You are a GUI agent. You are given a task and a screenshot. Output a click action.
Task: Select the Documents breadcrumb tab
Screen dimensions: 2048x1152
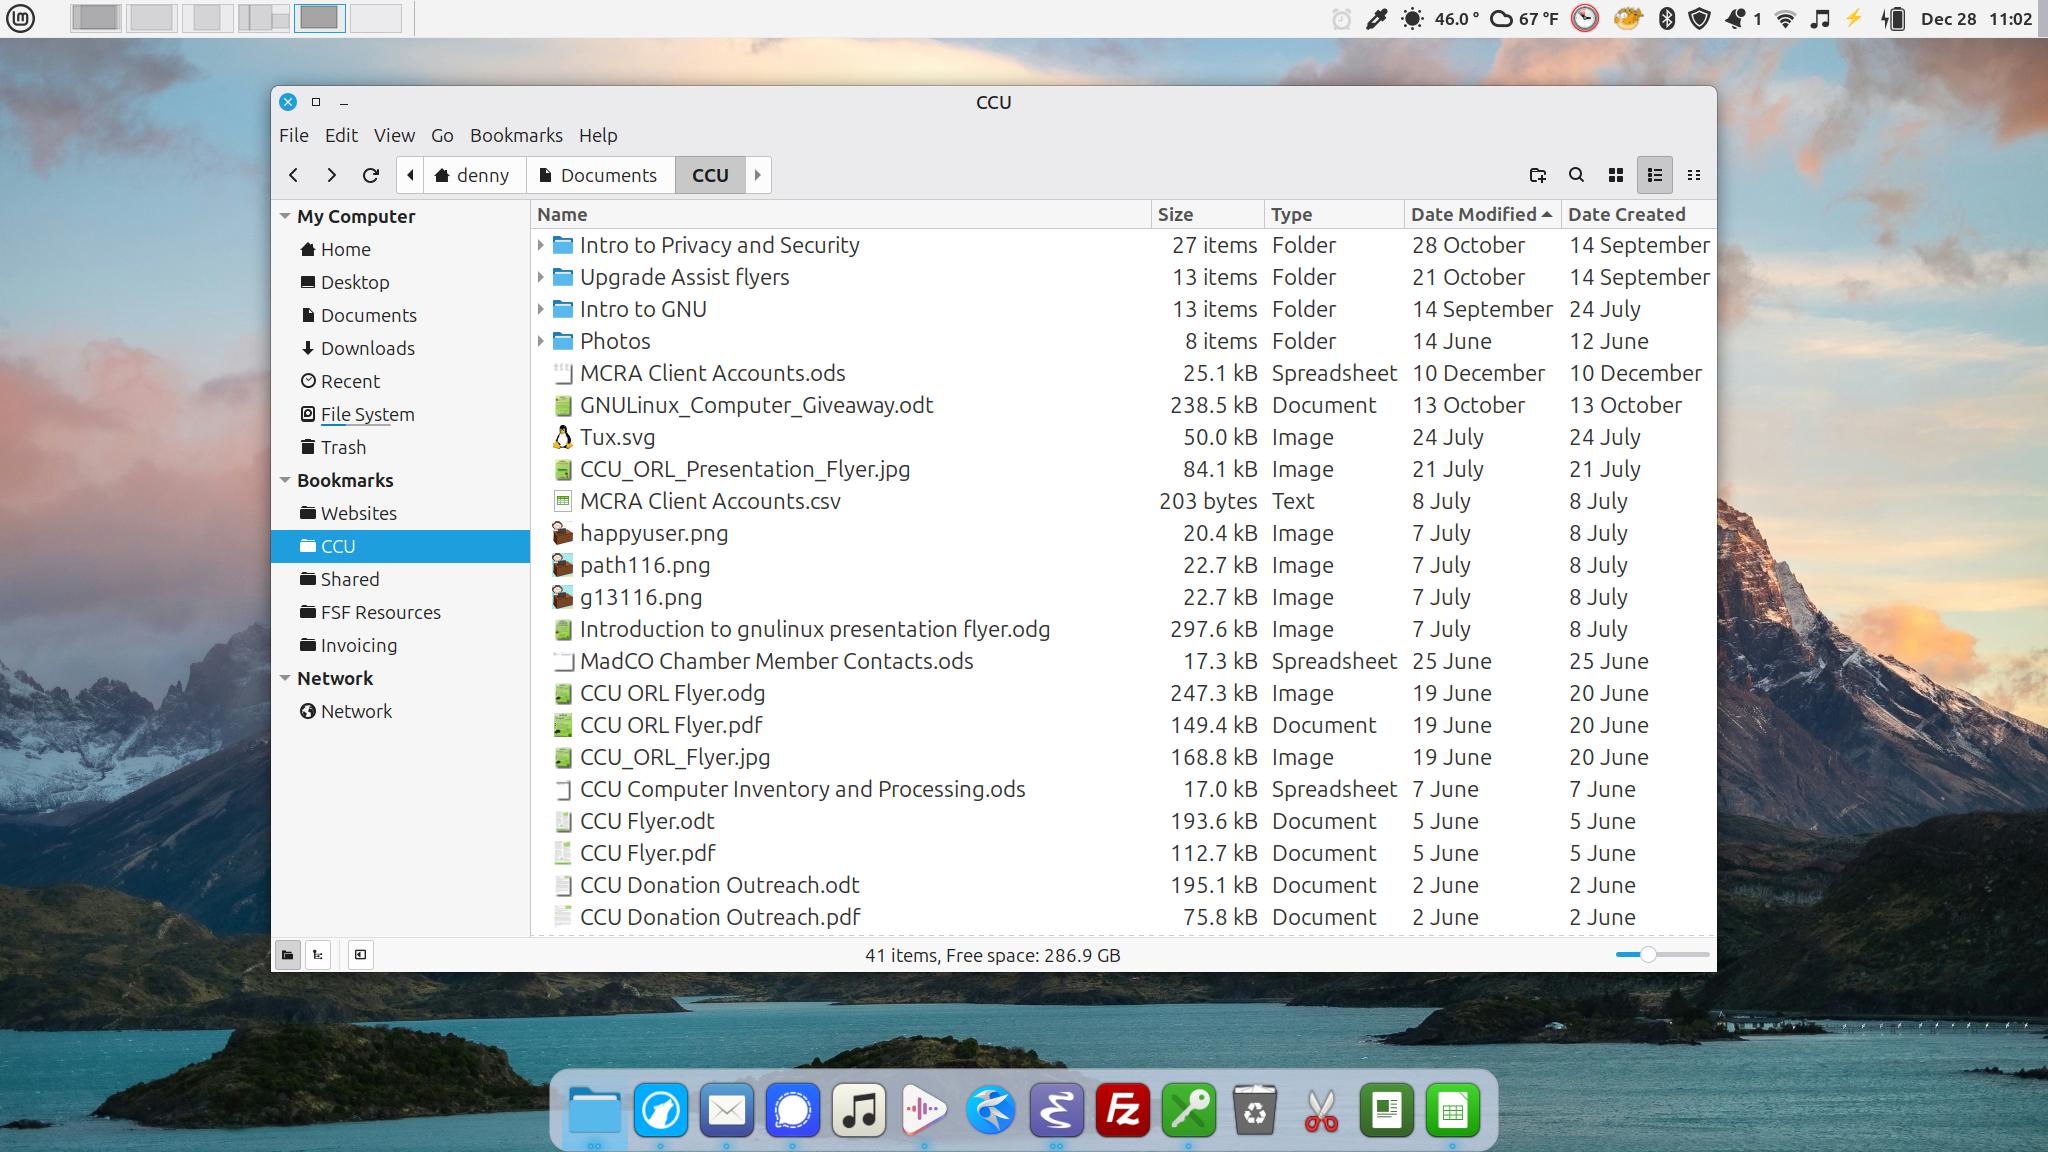click(600, 175)
